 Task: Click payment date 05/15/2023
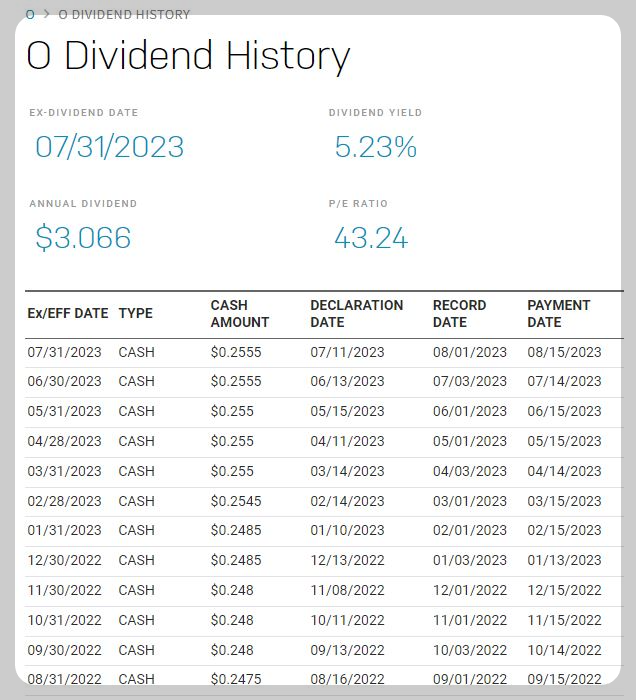(x=565, y=441)
